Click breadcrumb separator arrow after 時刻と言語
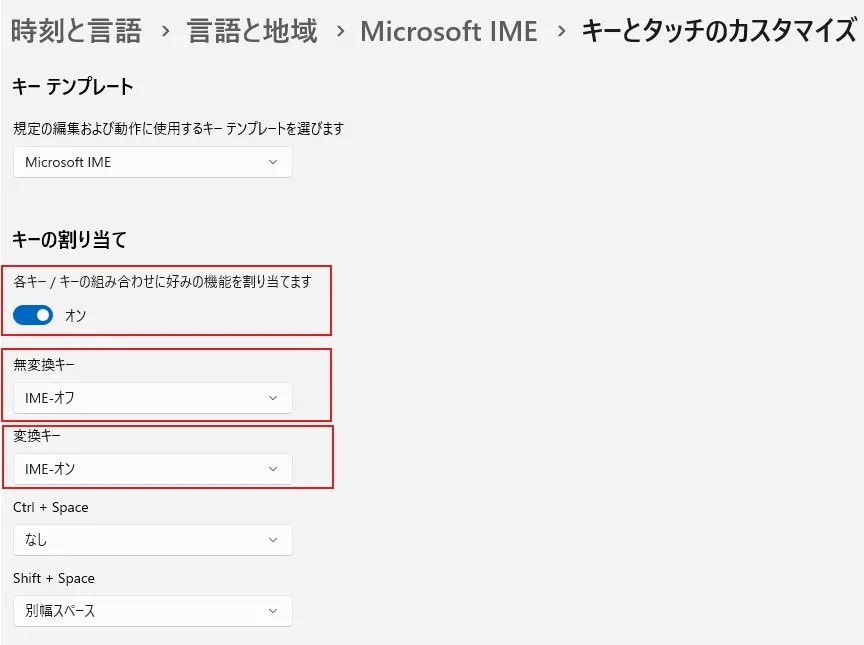864x645 pixels. point(165,32)
